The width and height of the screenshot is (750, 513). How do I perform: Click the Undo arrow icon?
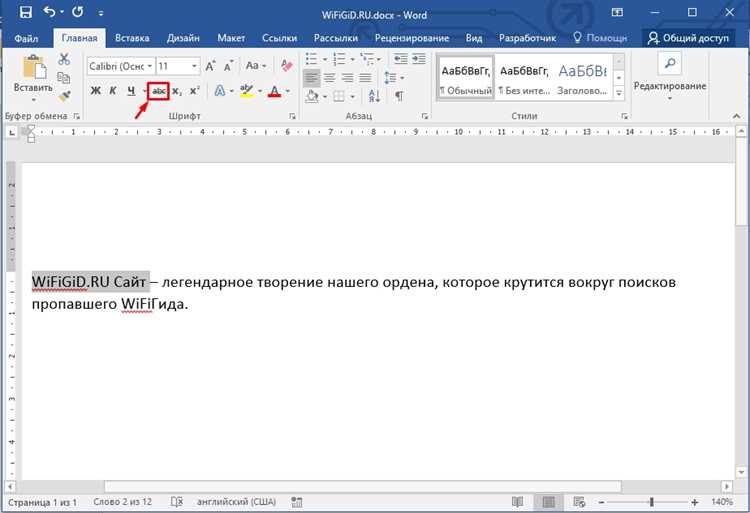pyautogui.click(x=50, y=12)
